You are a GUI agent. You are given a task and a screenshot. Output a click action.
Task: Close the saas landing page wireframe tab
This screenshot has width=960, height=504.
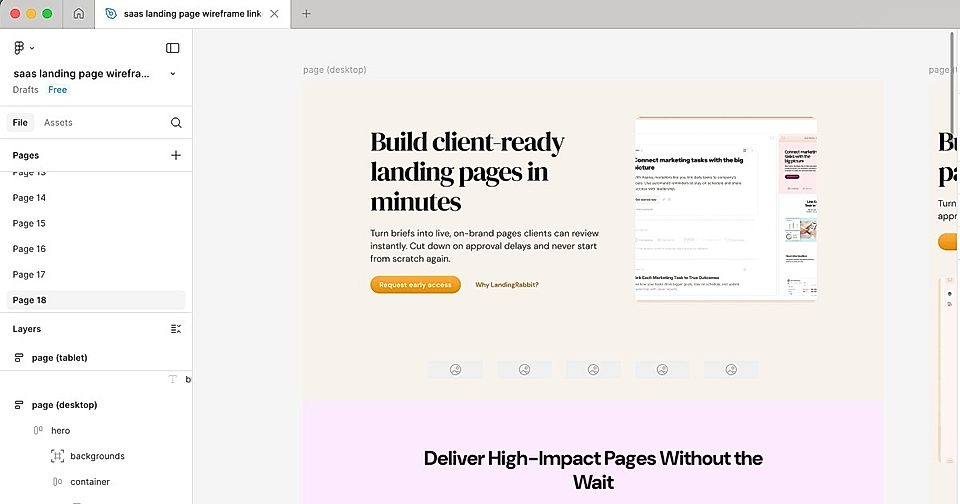click(275, 14)
